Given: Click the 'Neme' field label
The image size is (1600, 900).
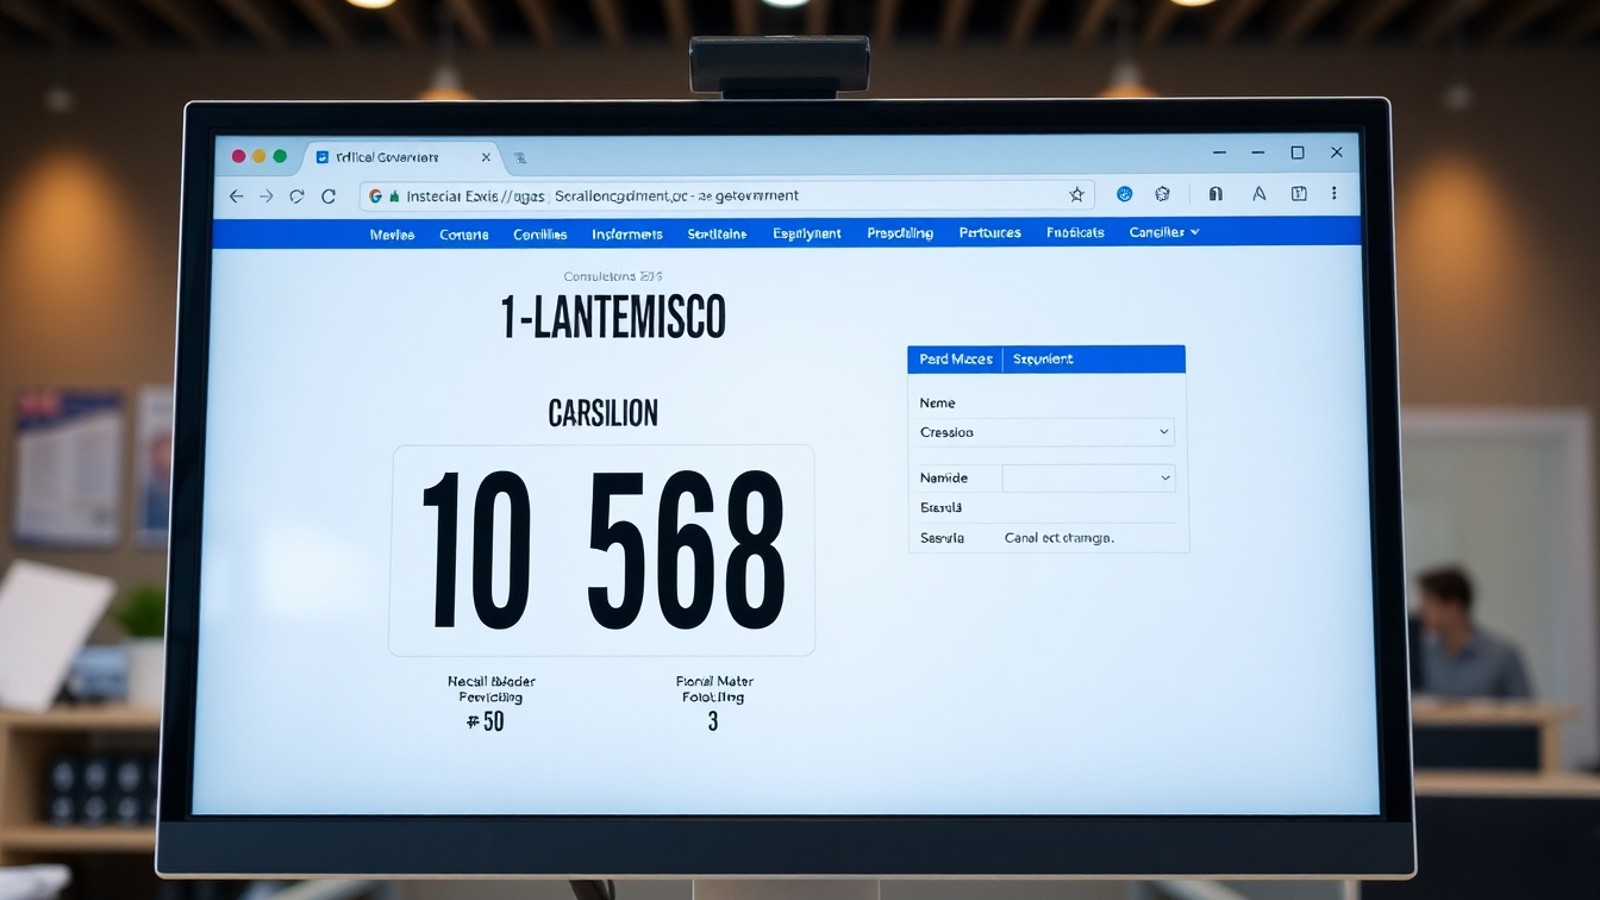Looking at the screenshot, I should tap(937, 403).
